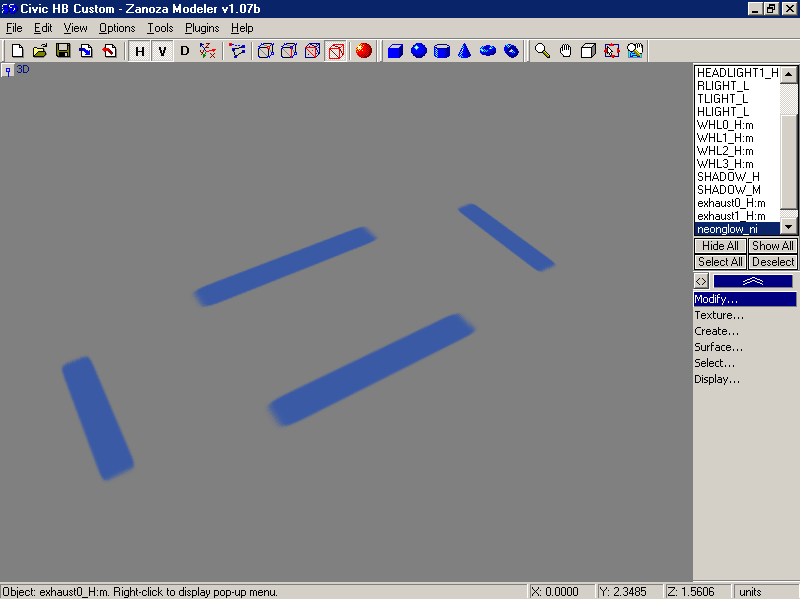Create a blue cube primitive
The width and height of the screenshot is (800, 600).
[x=395, y=51]
